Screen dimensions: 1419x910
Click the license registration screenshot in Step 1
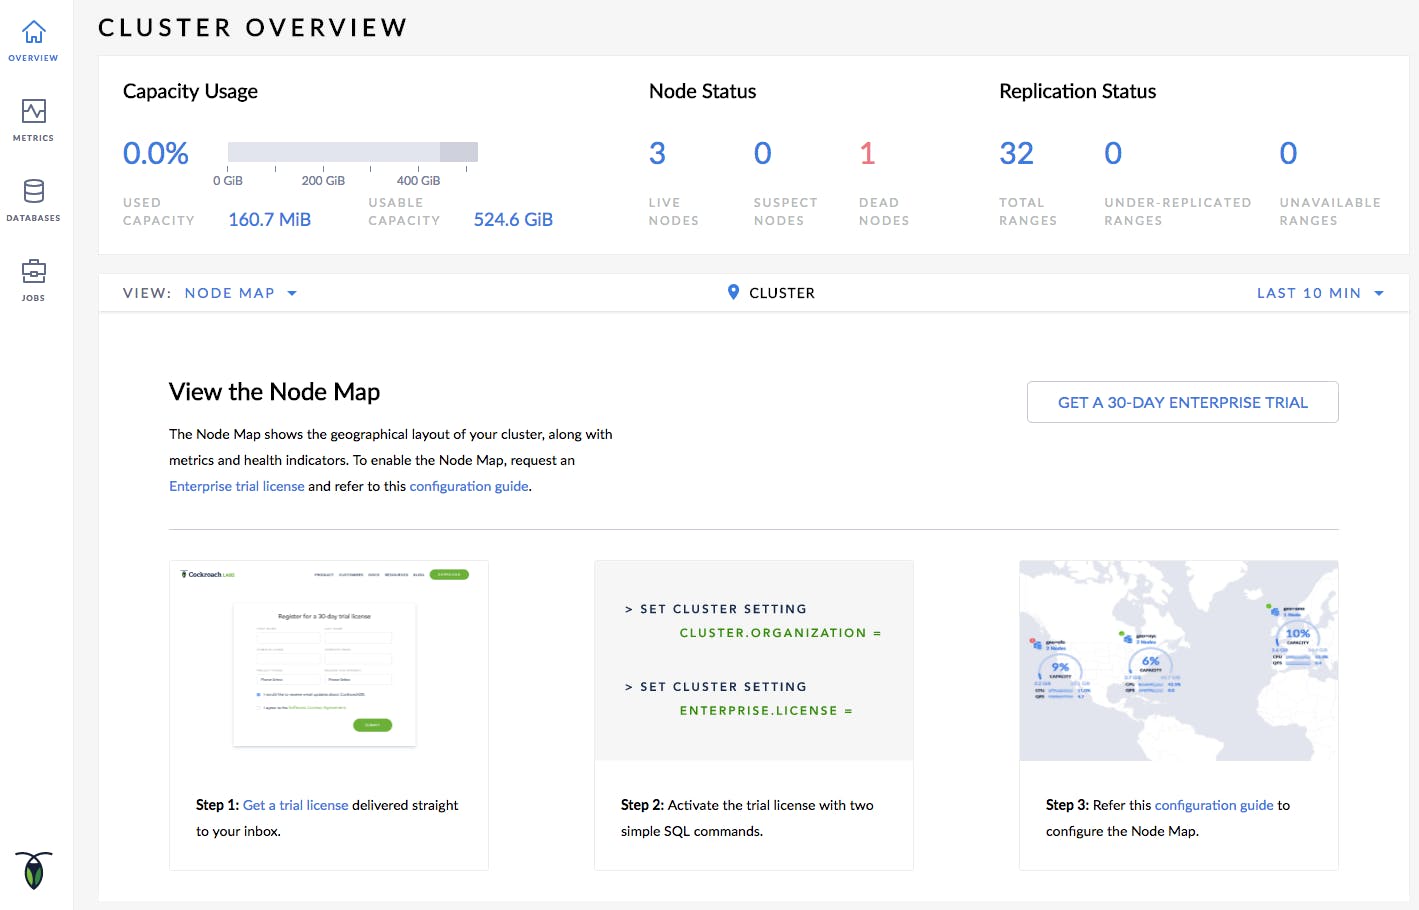(x=328, y=660)
